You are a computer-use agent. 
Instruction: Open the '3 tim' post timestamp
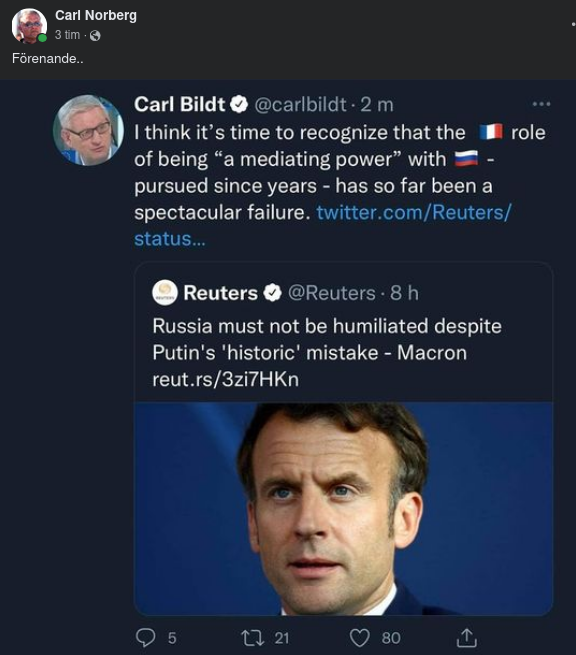click(67, 35)
